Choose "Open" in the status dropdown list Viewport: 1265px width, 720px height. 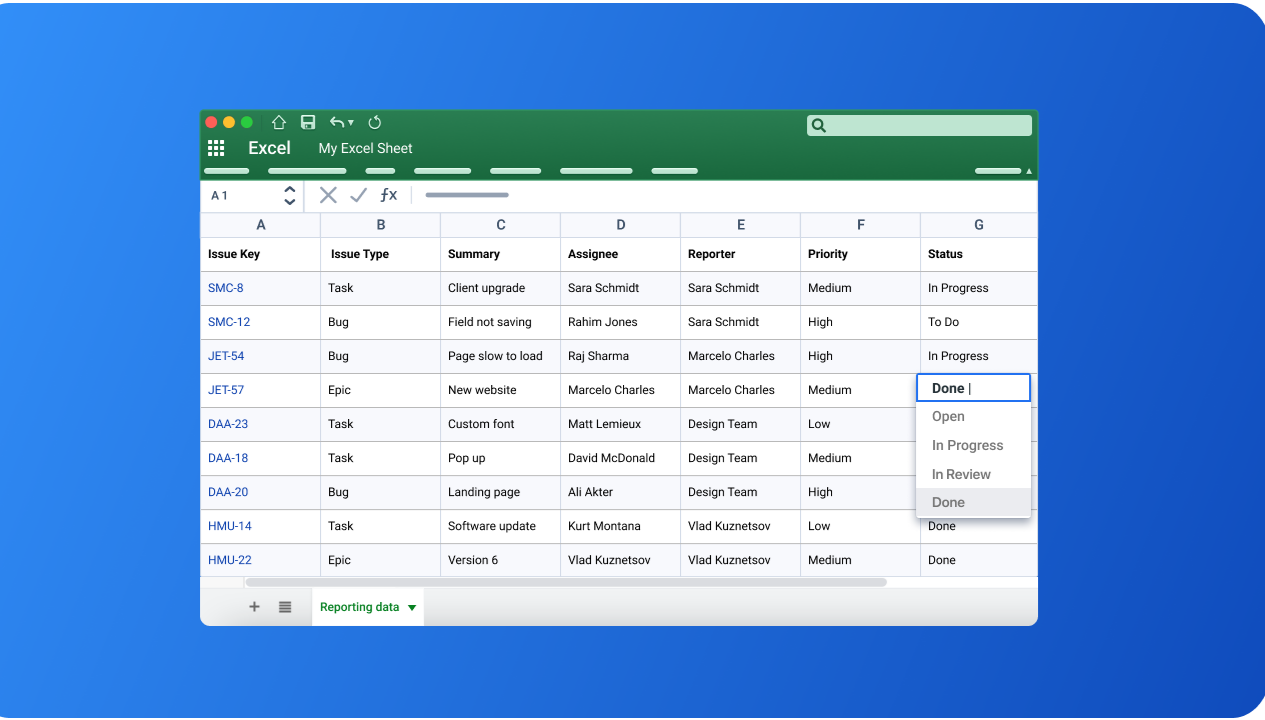pyautogui.click(x=948, y=416)
